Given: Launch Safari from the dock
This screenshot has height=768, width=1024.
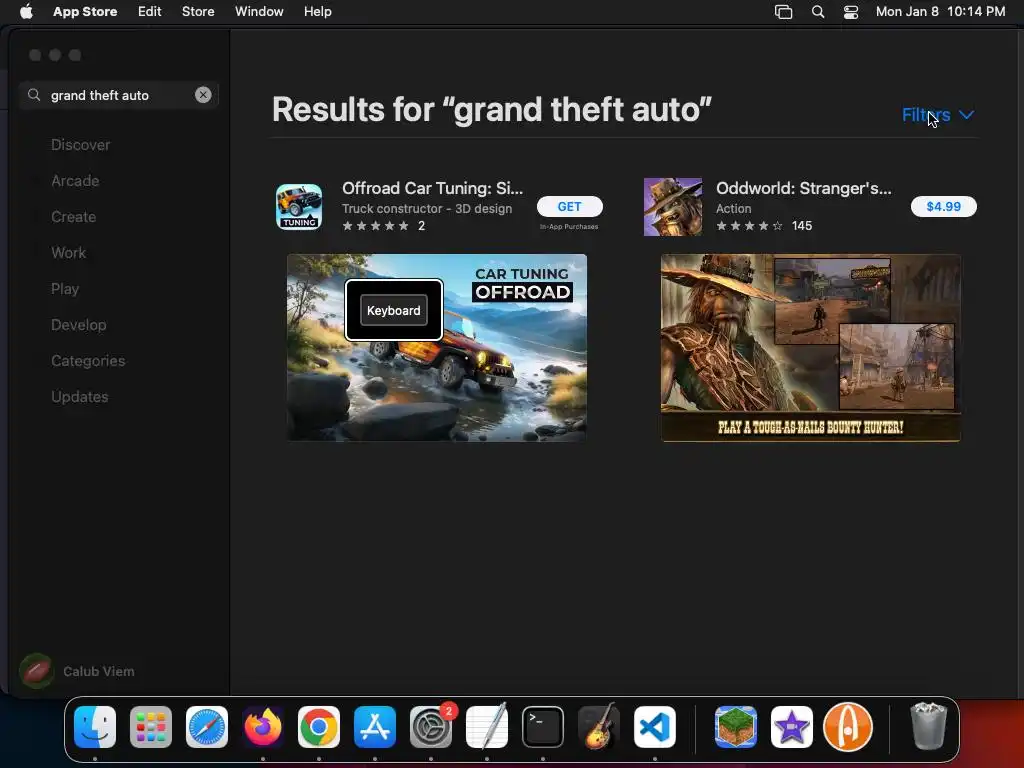Looking at the screenshot, I should point(207,727).
